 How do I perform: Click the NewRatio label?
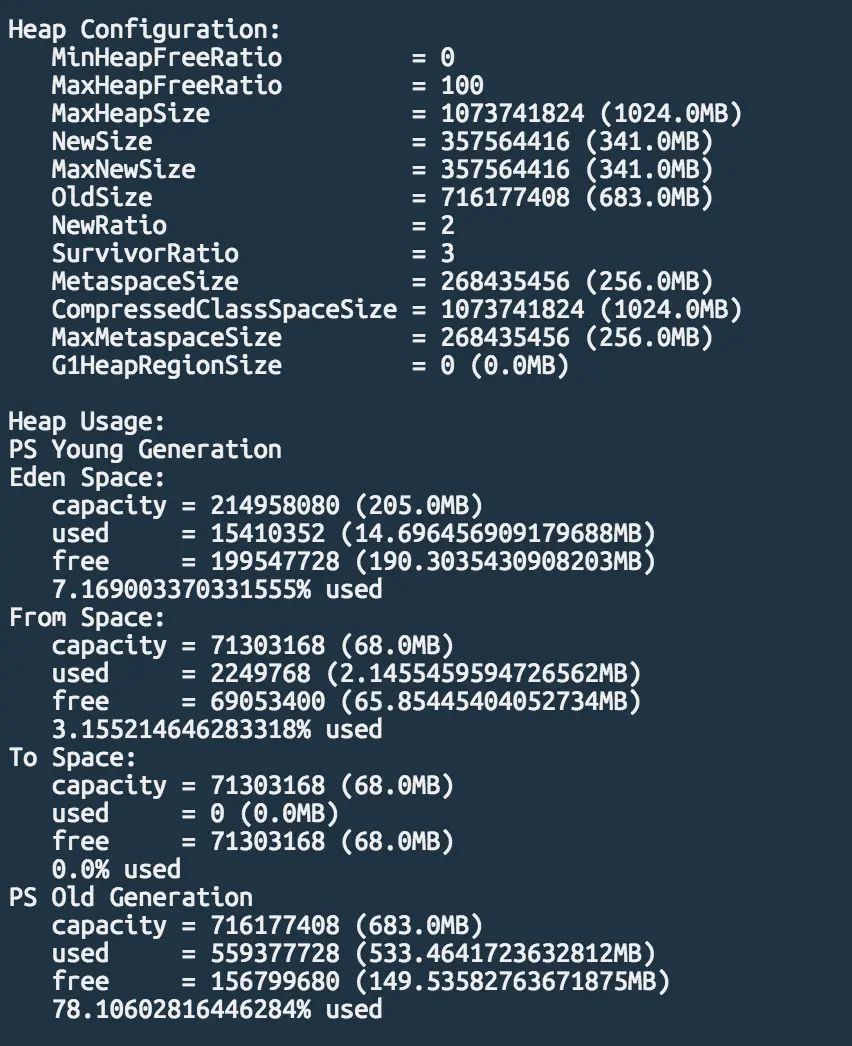pos(109,225)
